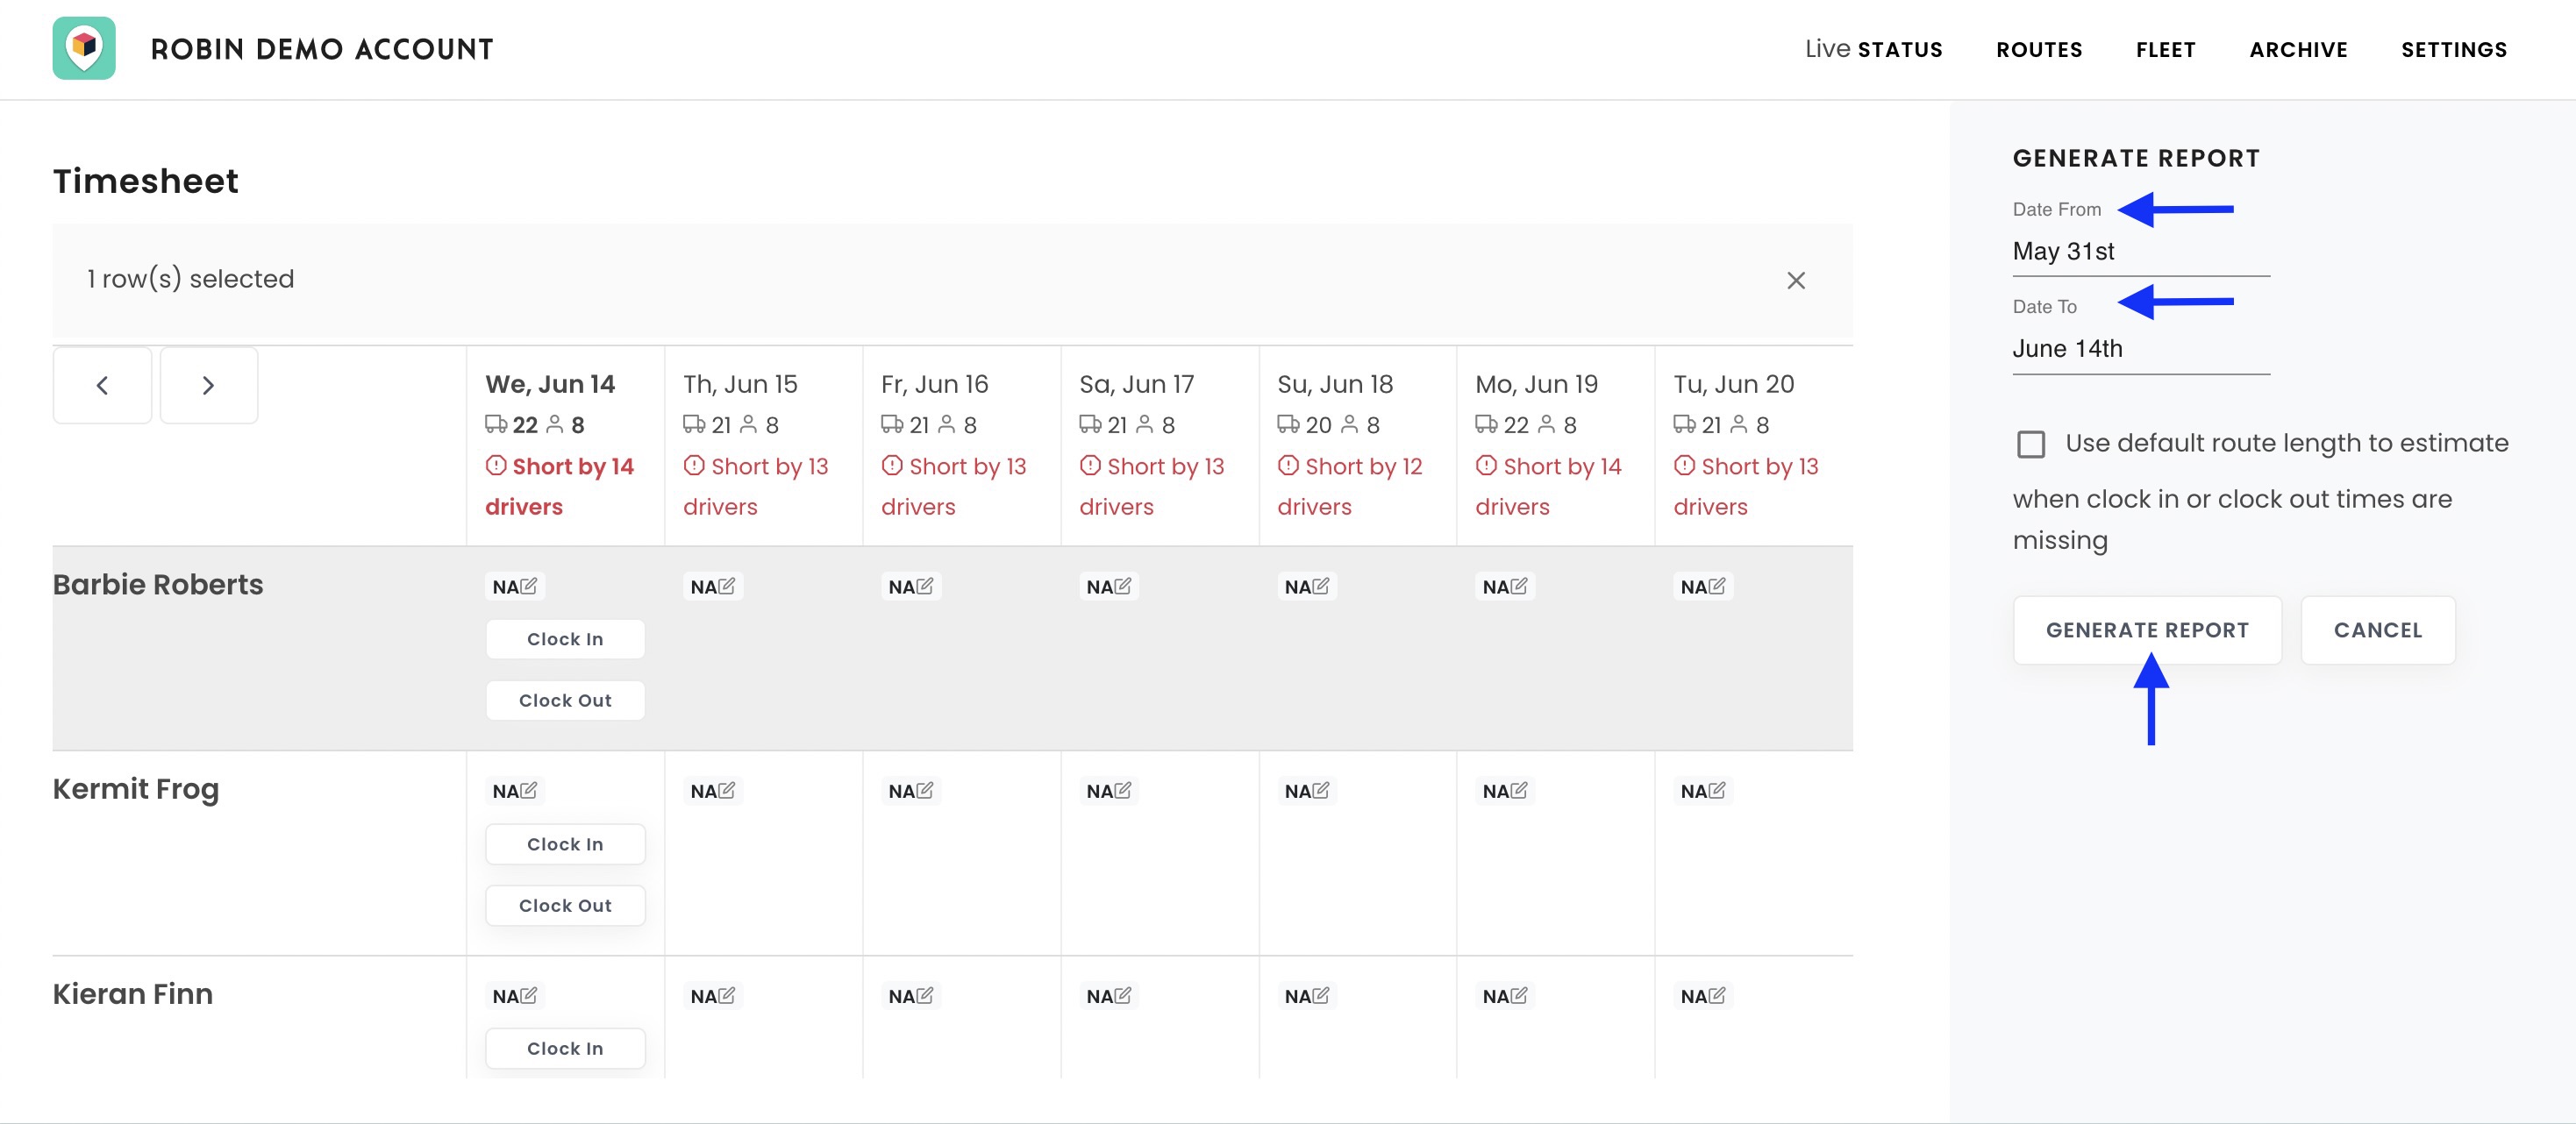Viewport: 2576px width, 1124px height.
Task: Dismiss the row selection banner with the X
Action: pos(1797,281)
